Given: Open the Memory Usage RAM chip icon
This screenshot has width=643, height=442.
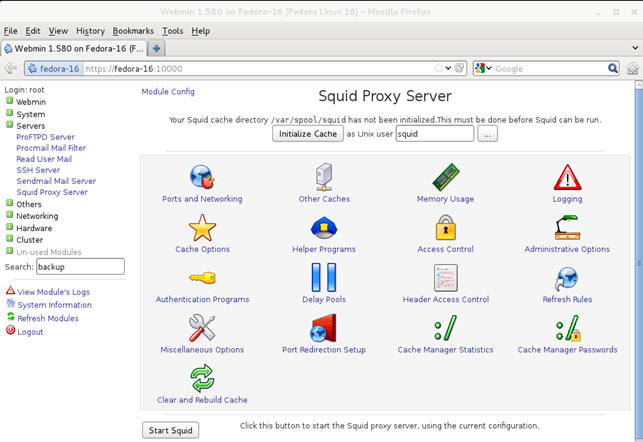Looking at the screenshot, I should click(x=446, y=177).
